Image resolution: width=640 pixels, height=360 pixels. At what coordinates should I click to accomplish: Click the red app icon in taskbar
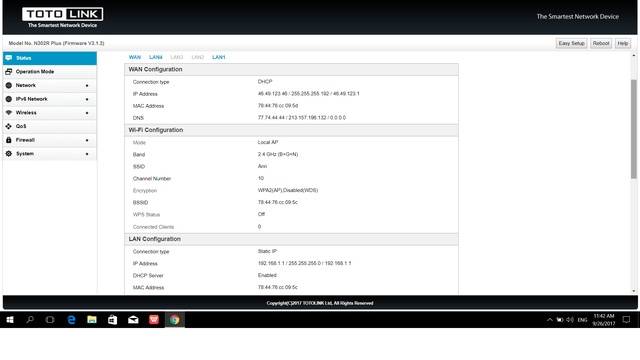click(154, 320)
